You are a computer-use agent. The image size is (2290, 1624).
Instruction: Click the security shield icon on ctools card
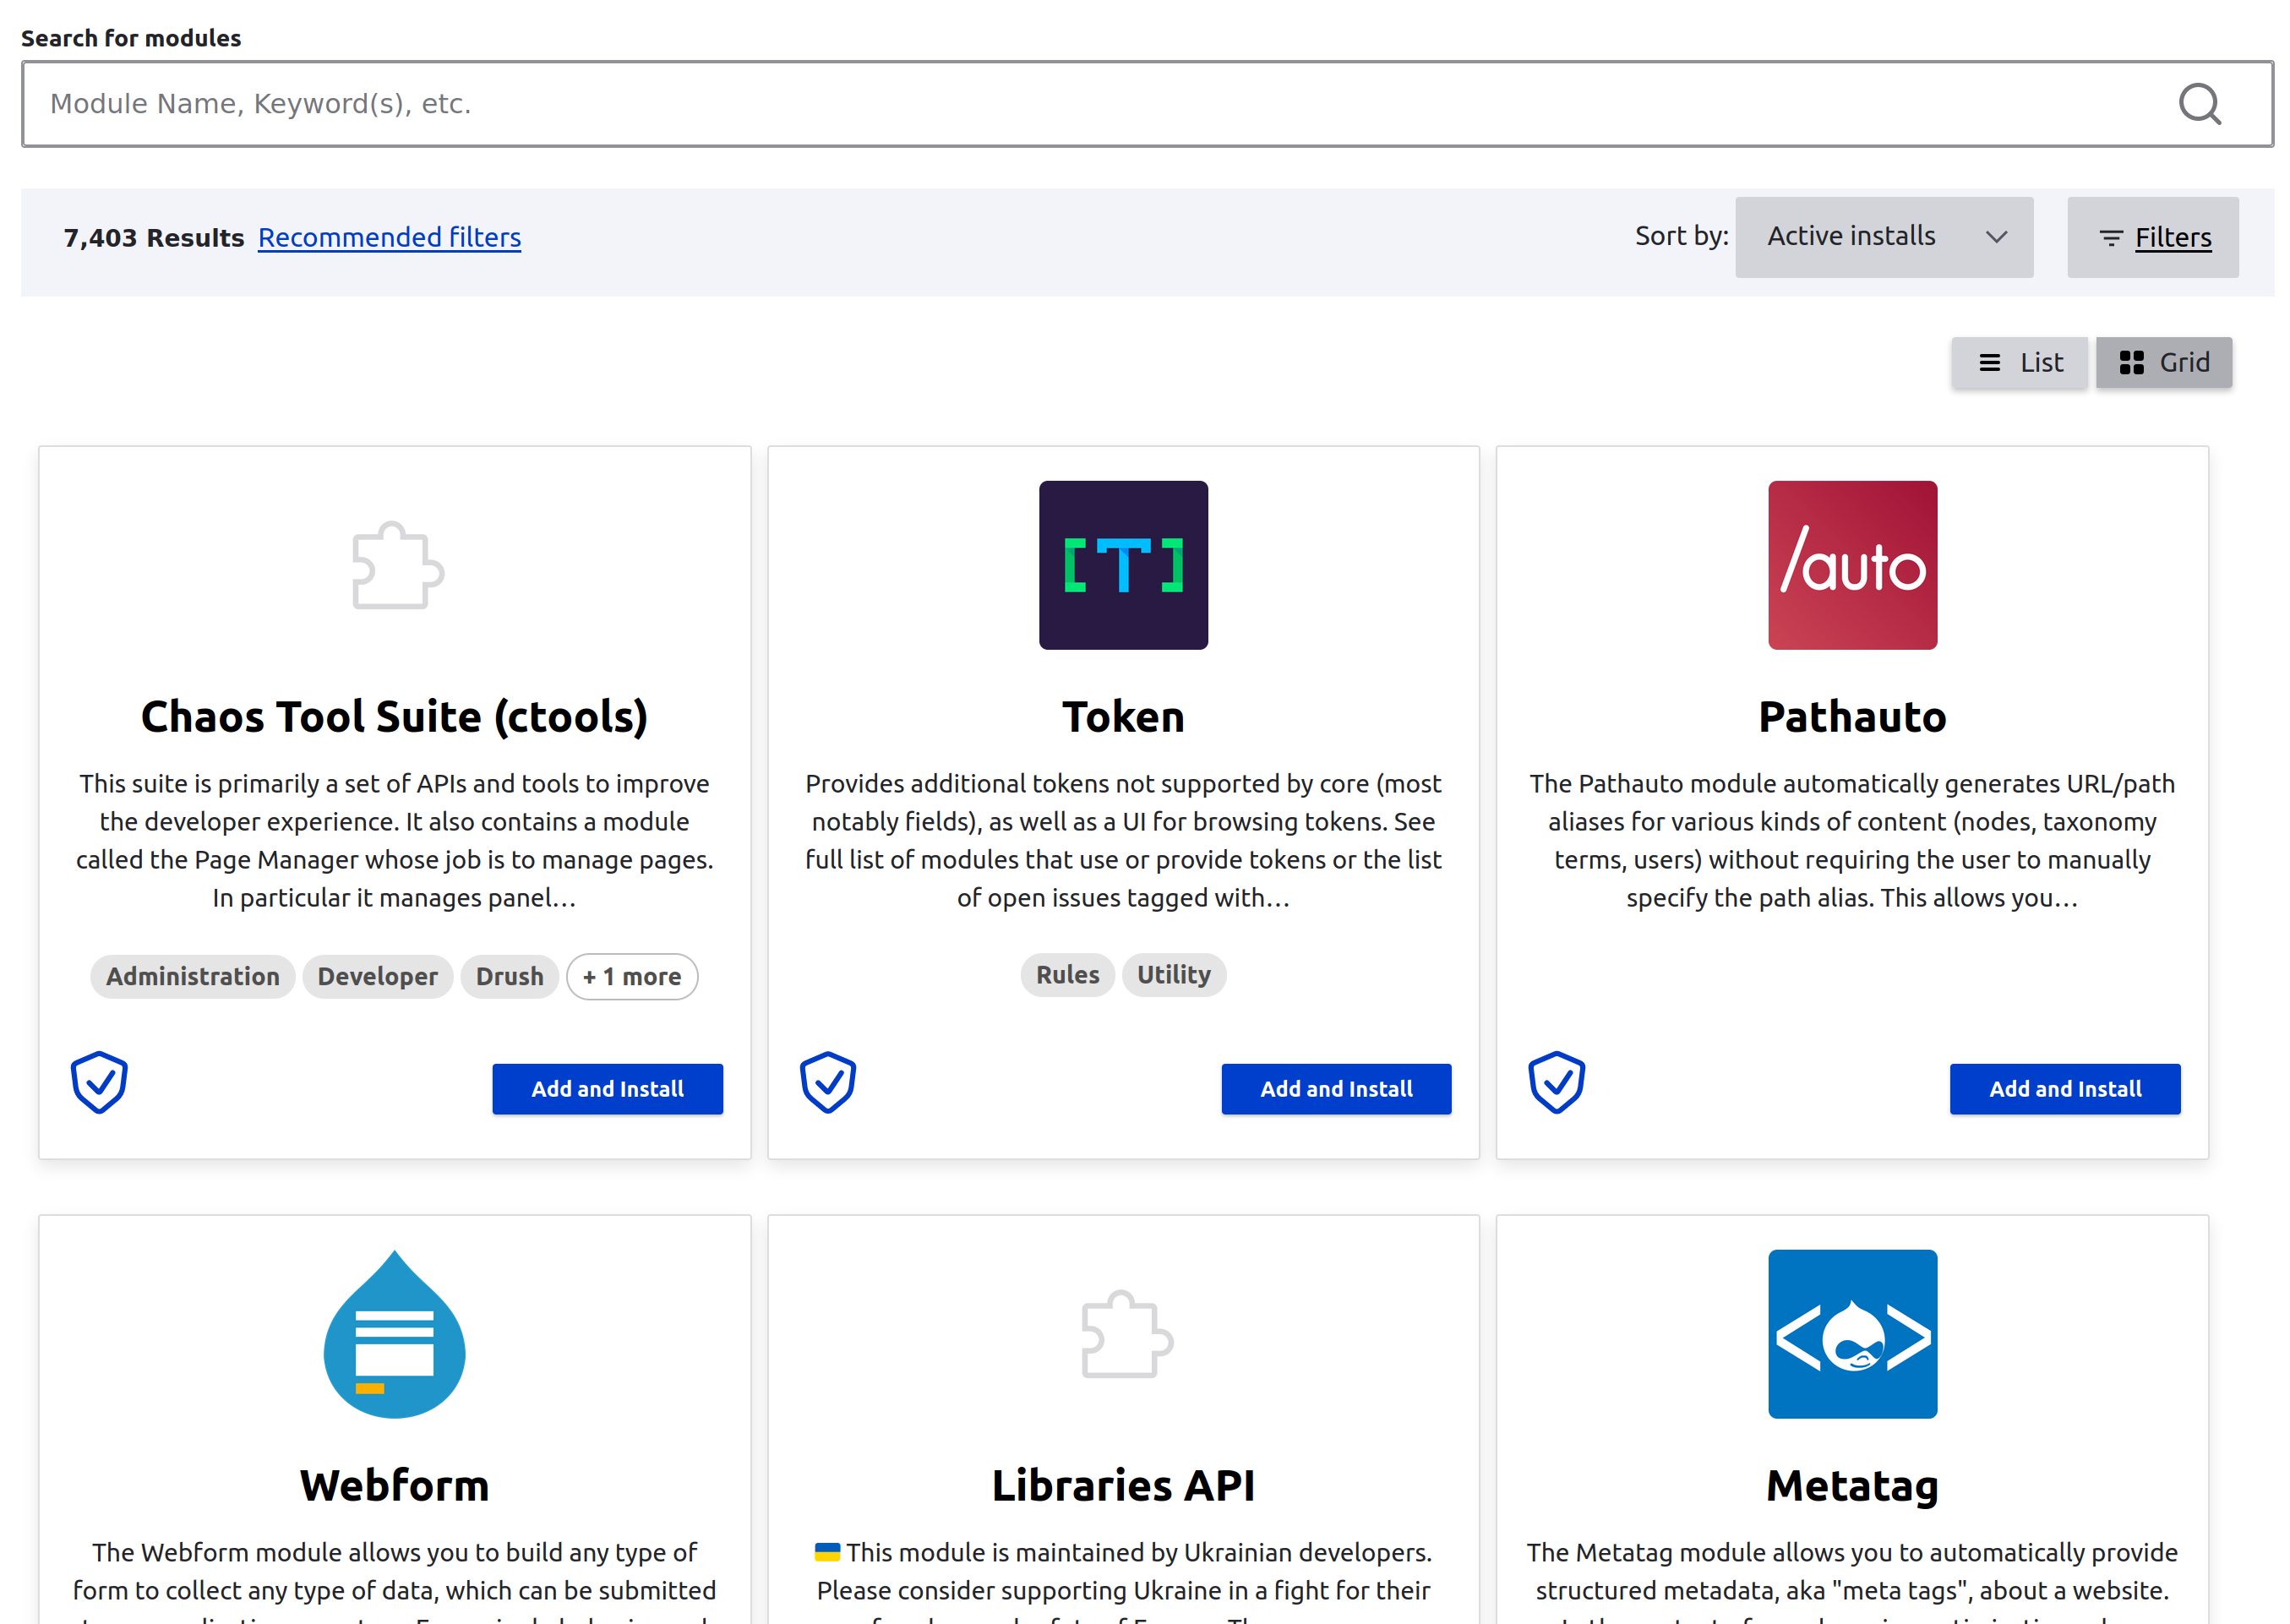point(99,1081)
